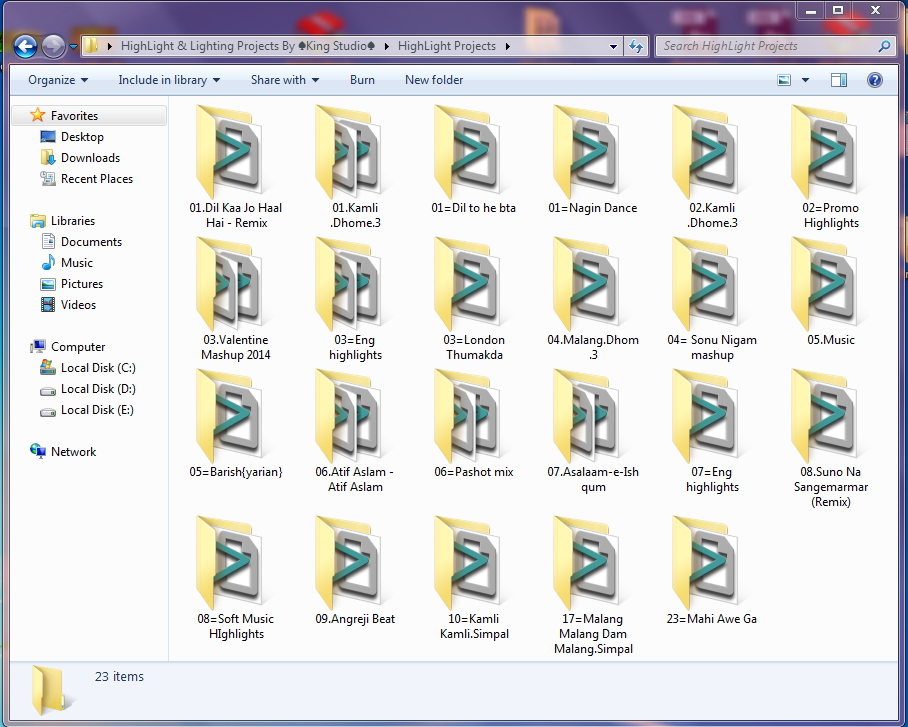The width and height of the screenshot is (908, 727).
Task: Expand breadcrumb arrow after King Studio
Action: coord(386,46)
